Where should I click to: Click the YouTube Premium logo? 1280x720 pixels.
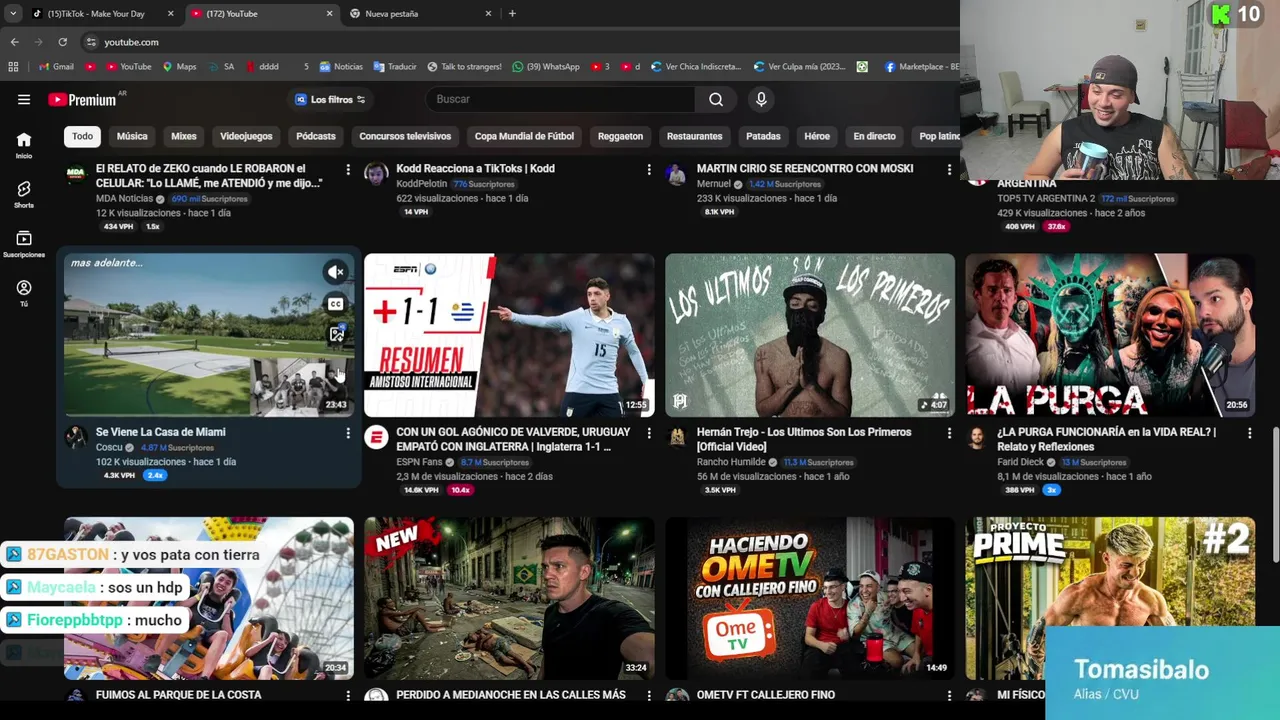(82, 100)
